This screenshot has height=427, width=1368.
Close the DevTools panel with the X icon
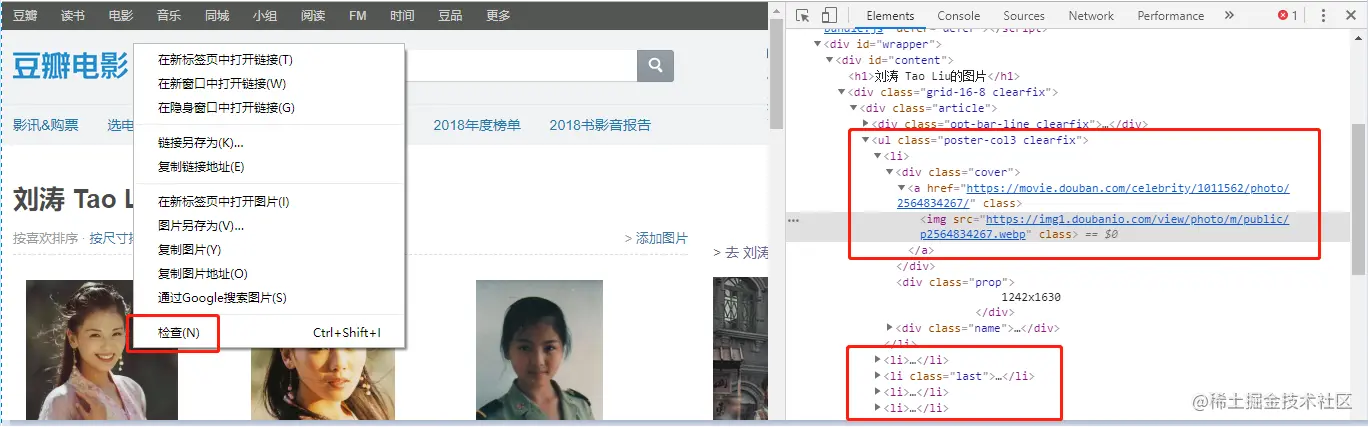[1350, 15]
